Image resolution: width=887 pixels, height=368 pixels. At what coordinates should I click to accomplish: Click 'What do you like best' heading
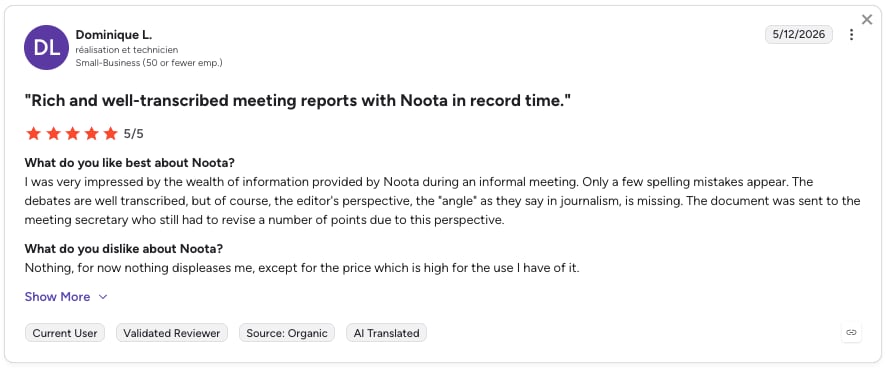(130, 163)
